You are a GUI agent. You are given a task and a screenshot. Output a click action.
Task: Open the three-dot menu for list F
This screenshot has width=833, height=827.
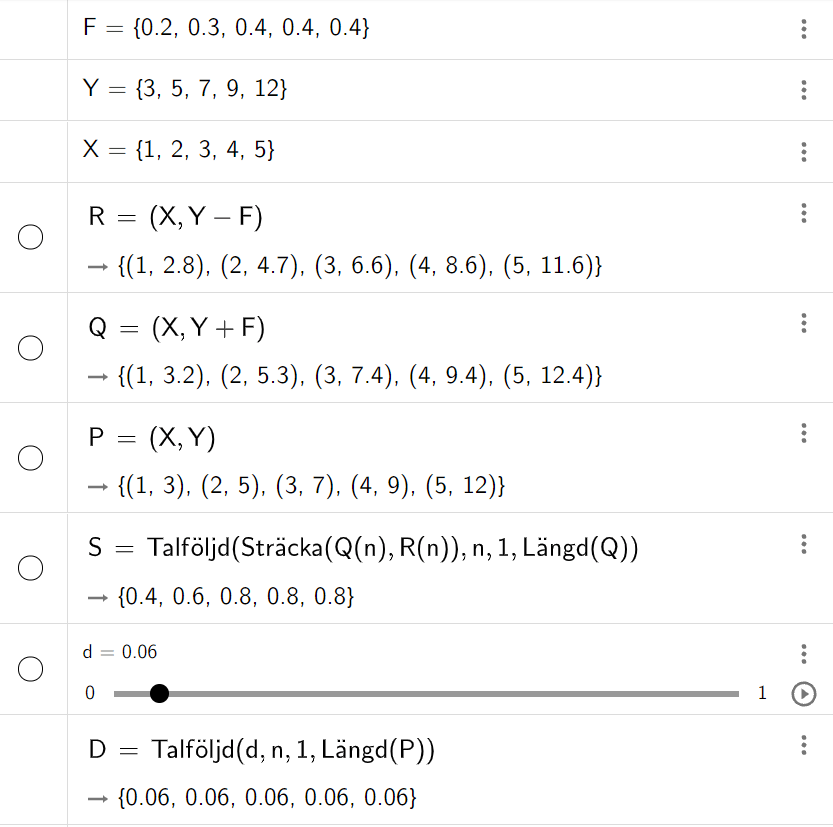pos(804,29)
